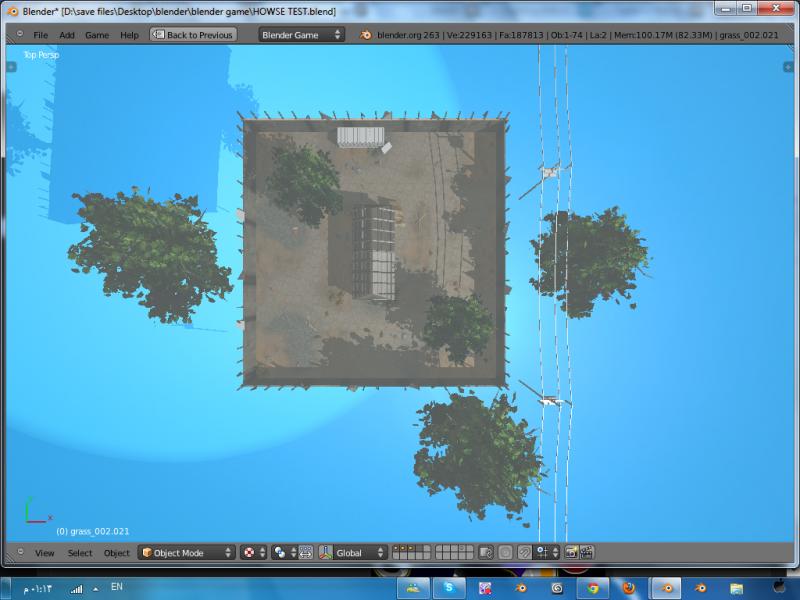Click the Back to Previous button

tap(193, 35)
